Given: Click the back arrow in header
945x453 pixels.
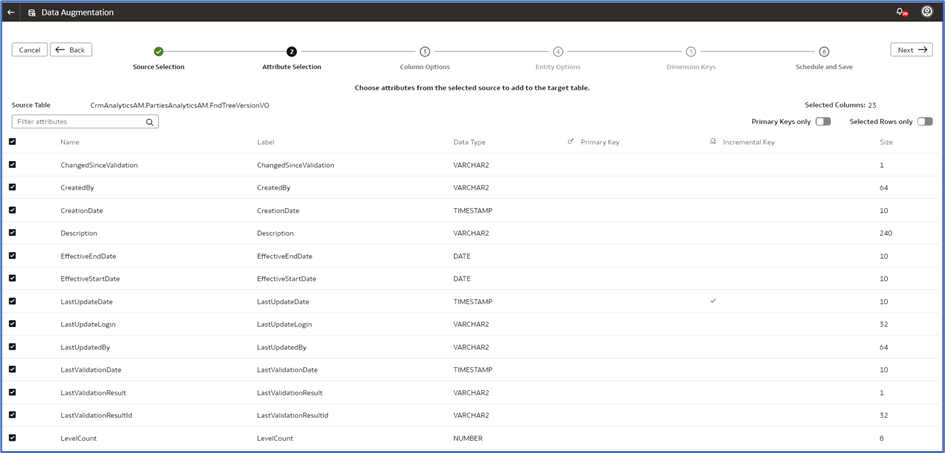Looking at the screenshot, I should click(x=11, y=12).
